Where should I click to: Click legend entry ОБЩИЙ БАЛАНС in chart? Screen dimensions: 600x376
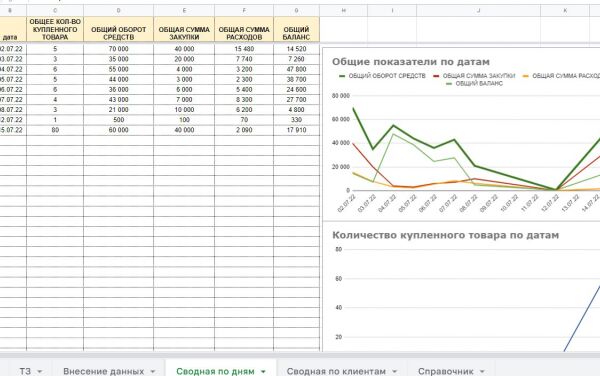[474, 83]
